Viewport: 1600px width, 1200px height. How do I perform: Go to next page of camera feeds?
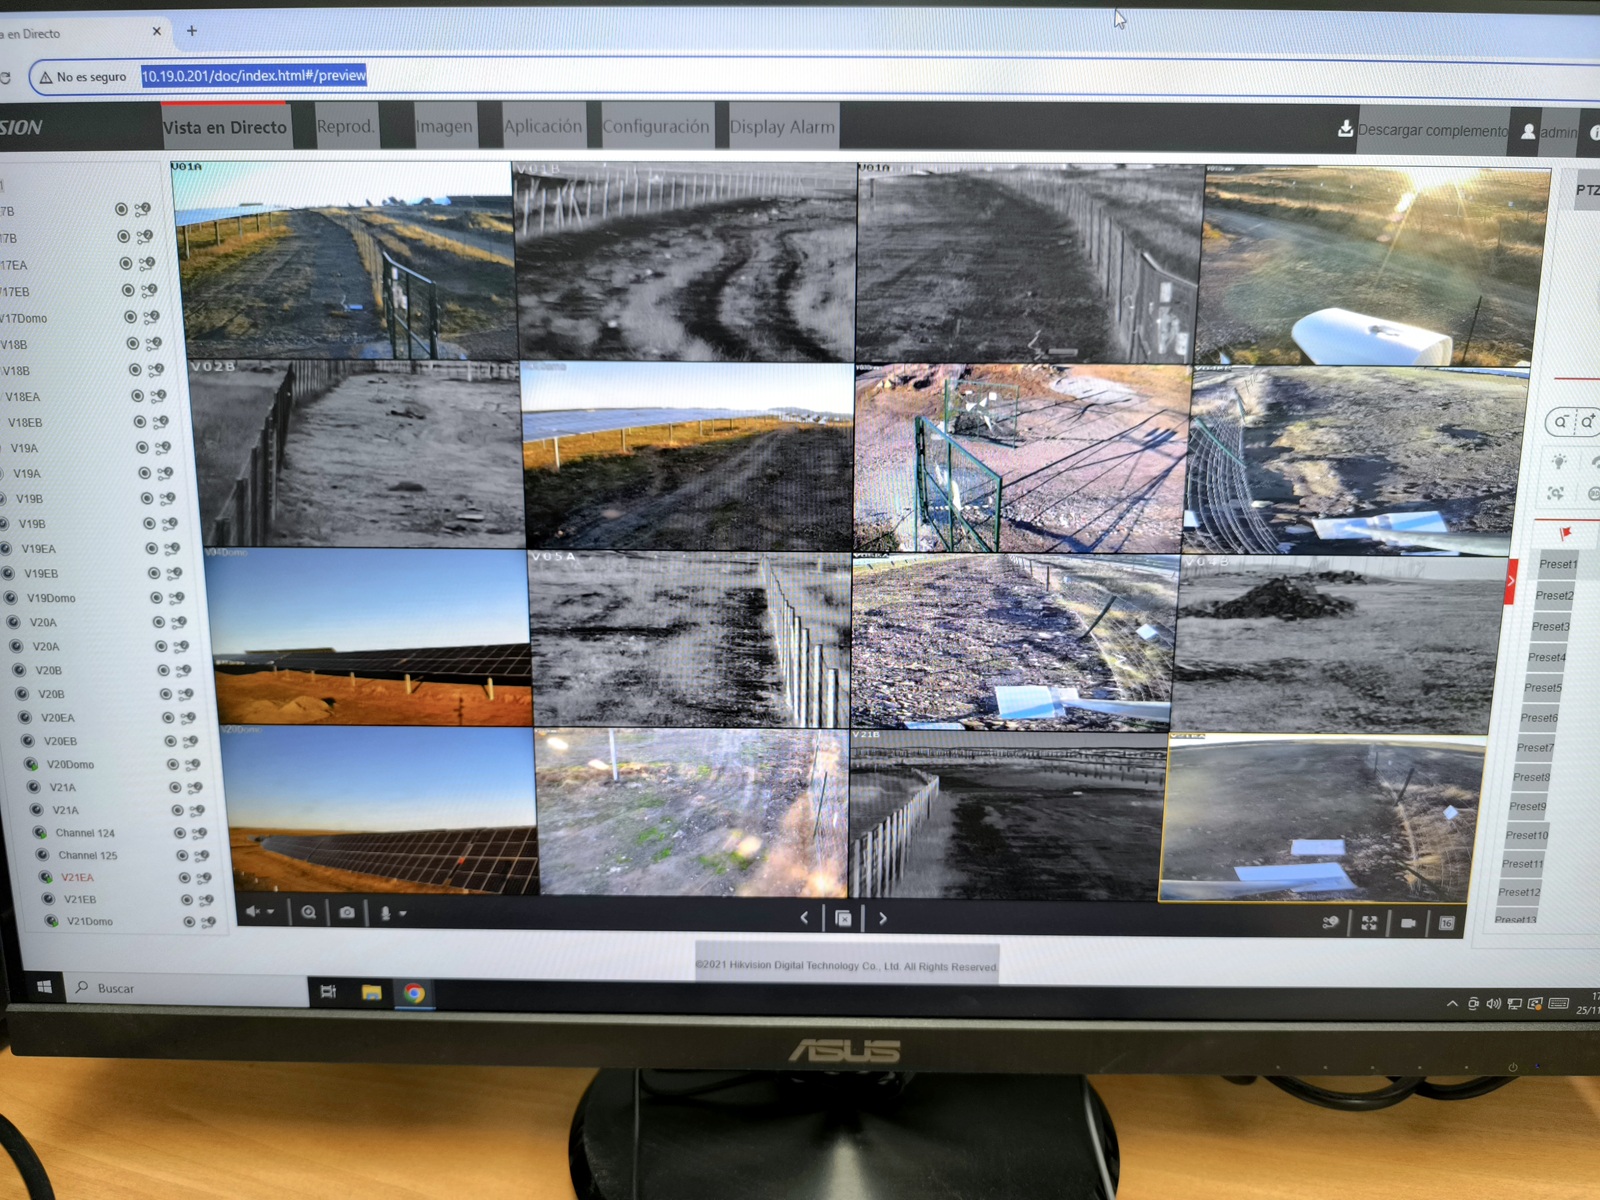click(882, 918)
